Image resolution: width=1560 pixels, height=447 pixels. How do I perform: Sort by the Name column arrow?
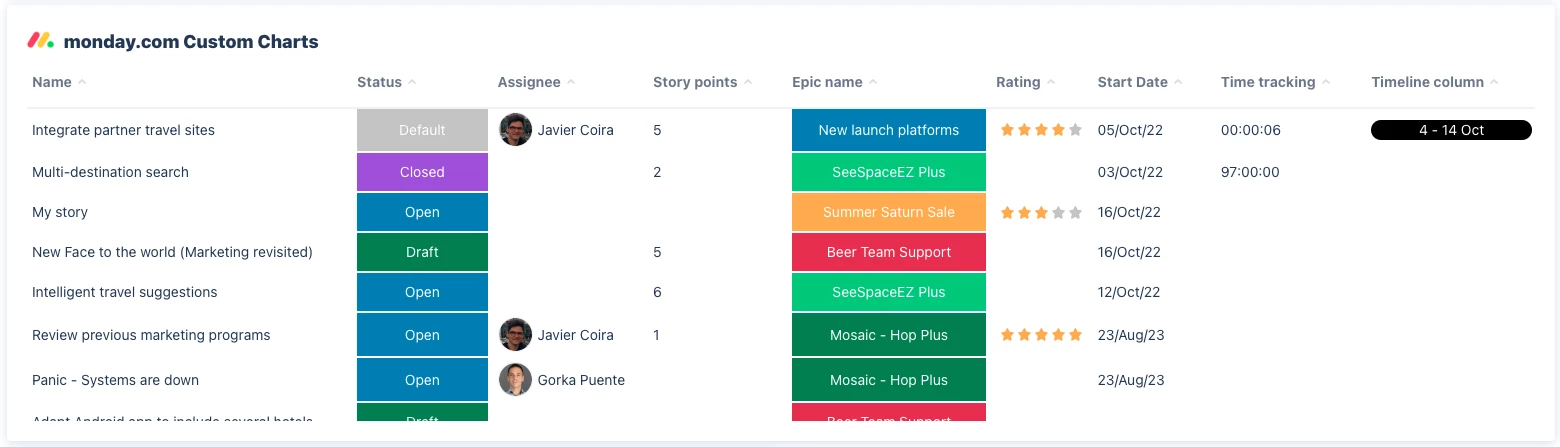coord(82,82)
